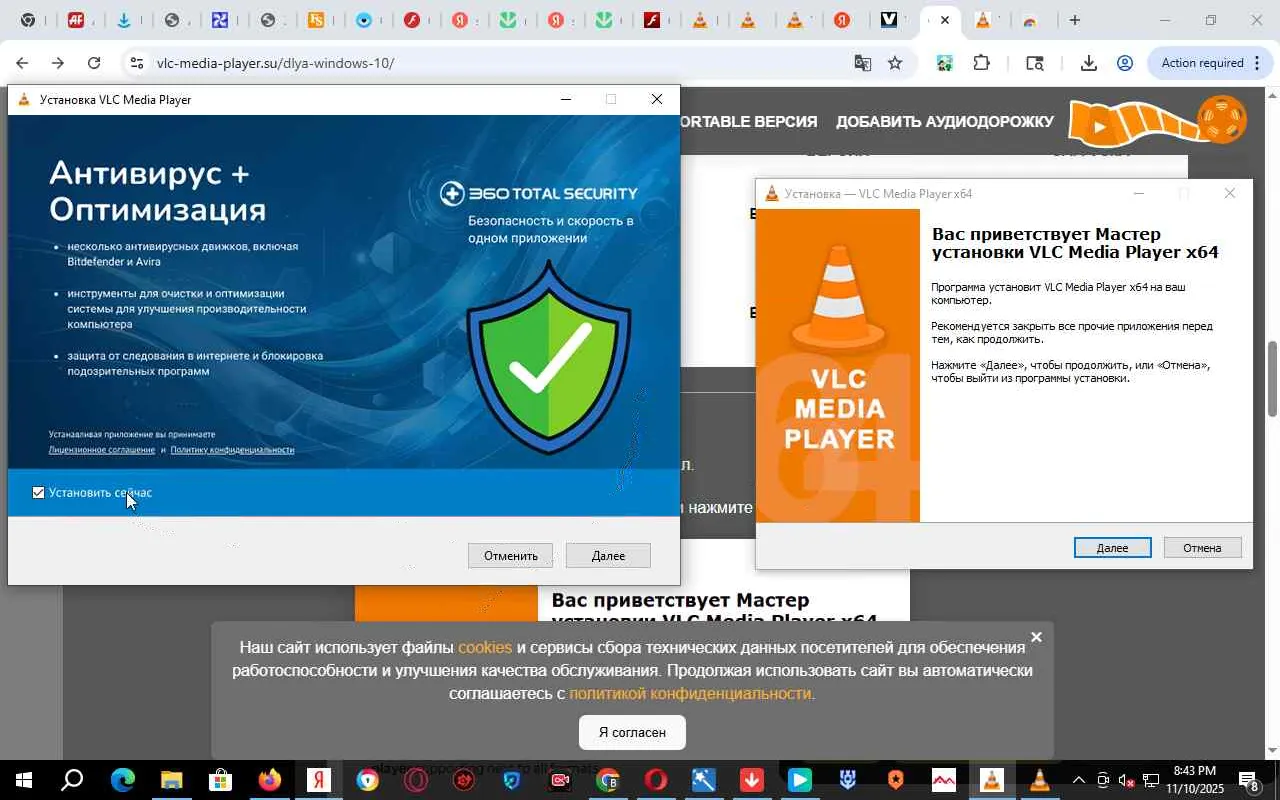This screenshot has height=800, width=1280.
Task: Dismiss the cookie banner with the X icon
Action: tap(1036, 637)
